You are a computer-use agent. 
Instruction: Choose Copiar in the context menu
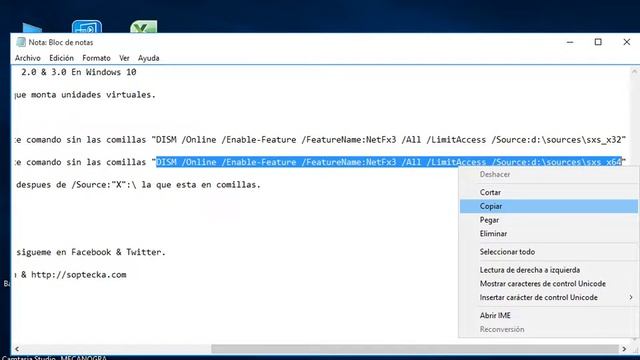pyautogui.click(x=549, y=206)
